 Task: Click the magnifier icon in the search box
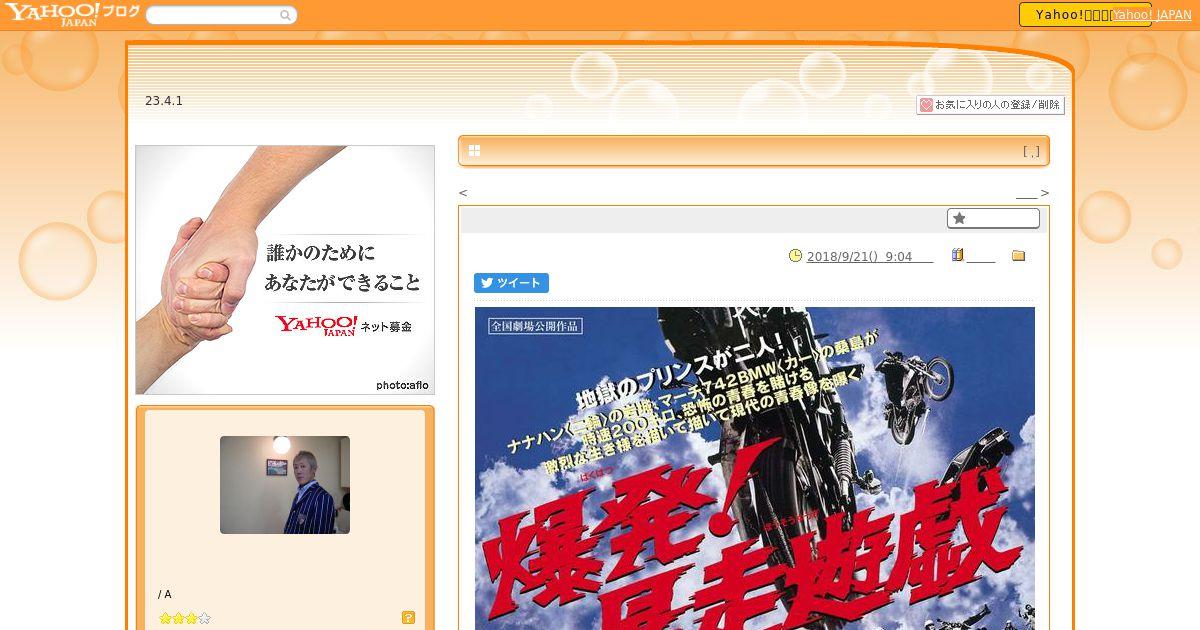[285, 15]
